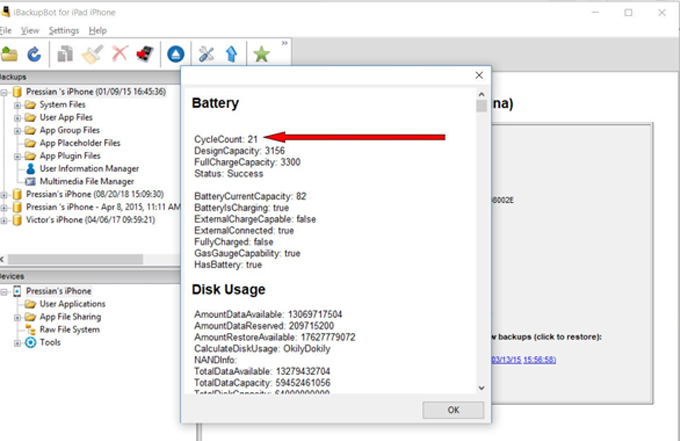Click the blue eject circle icon

[x=175, y=54]
